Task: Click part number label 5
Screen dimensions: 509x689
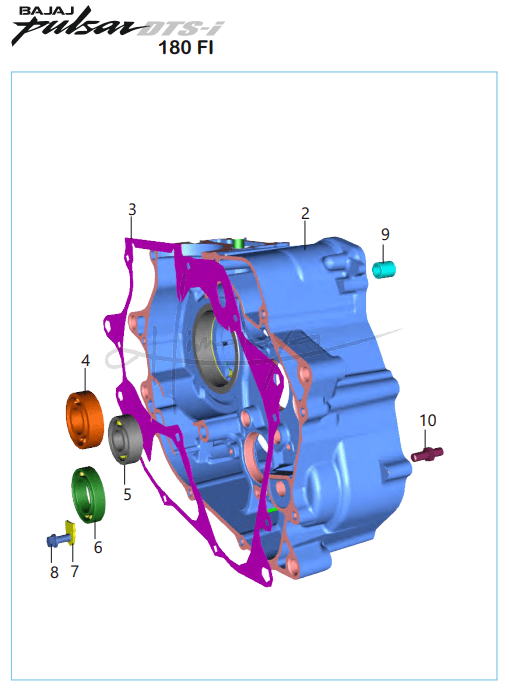Action: pyautogui.click(x=127, y=494)
